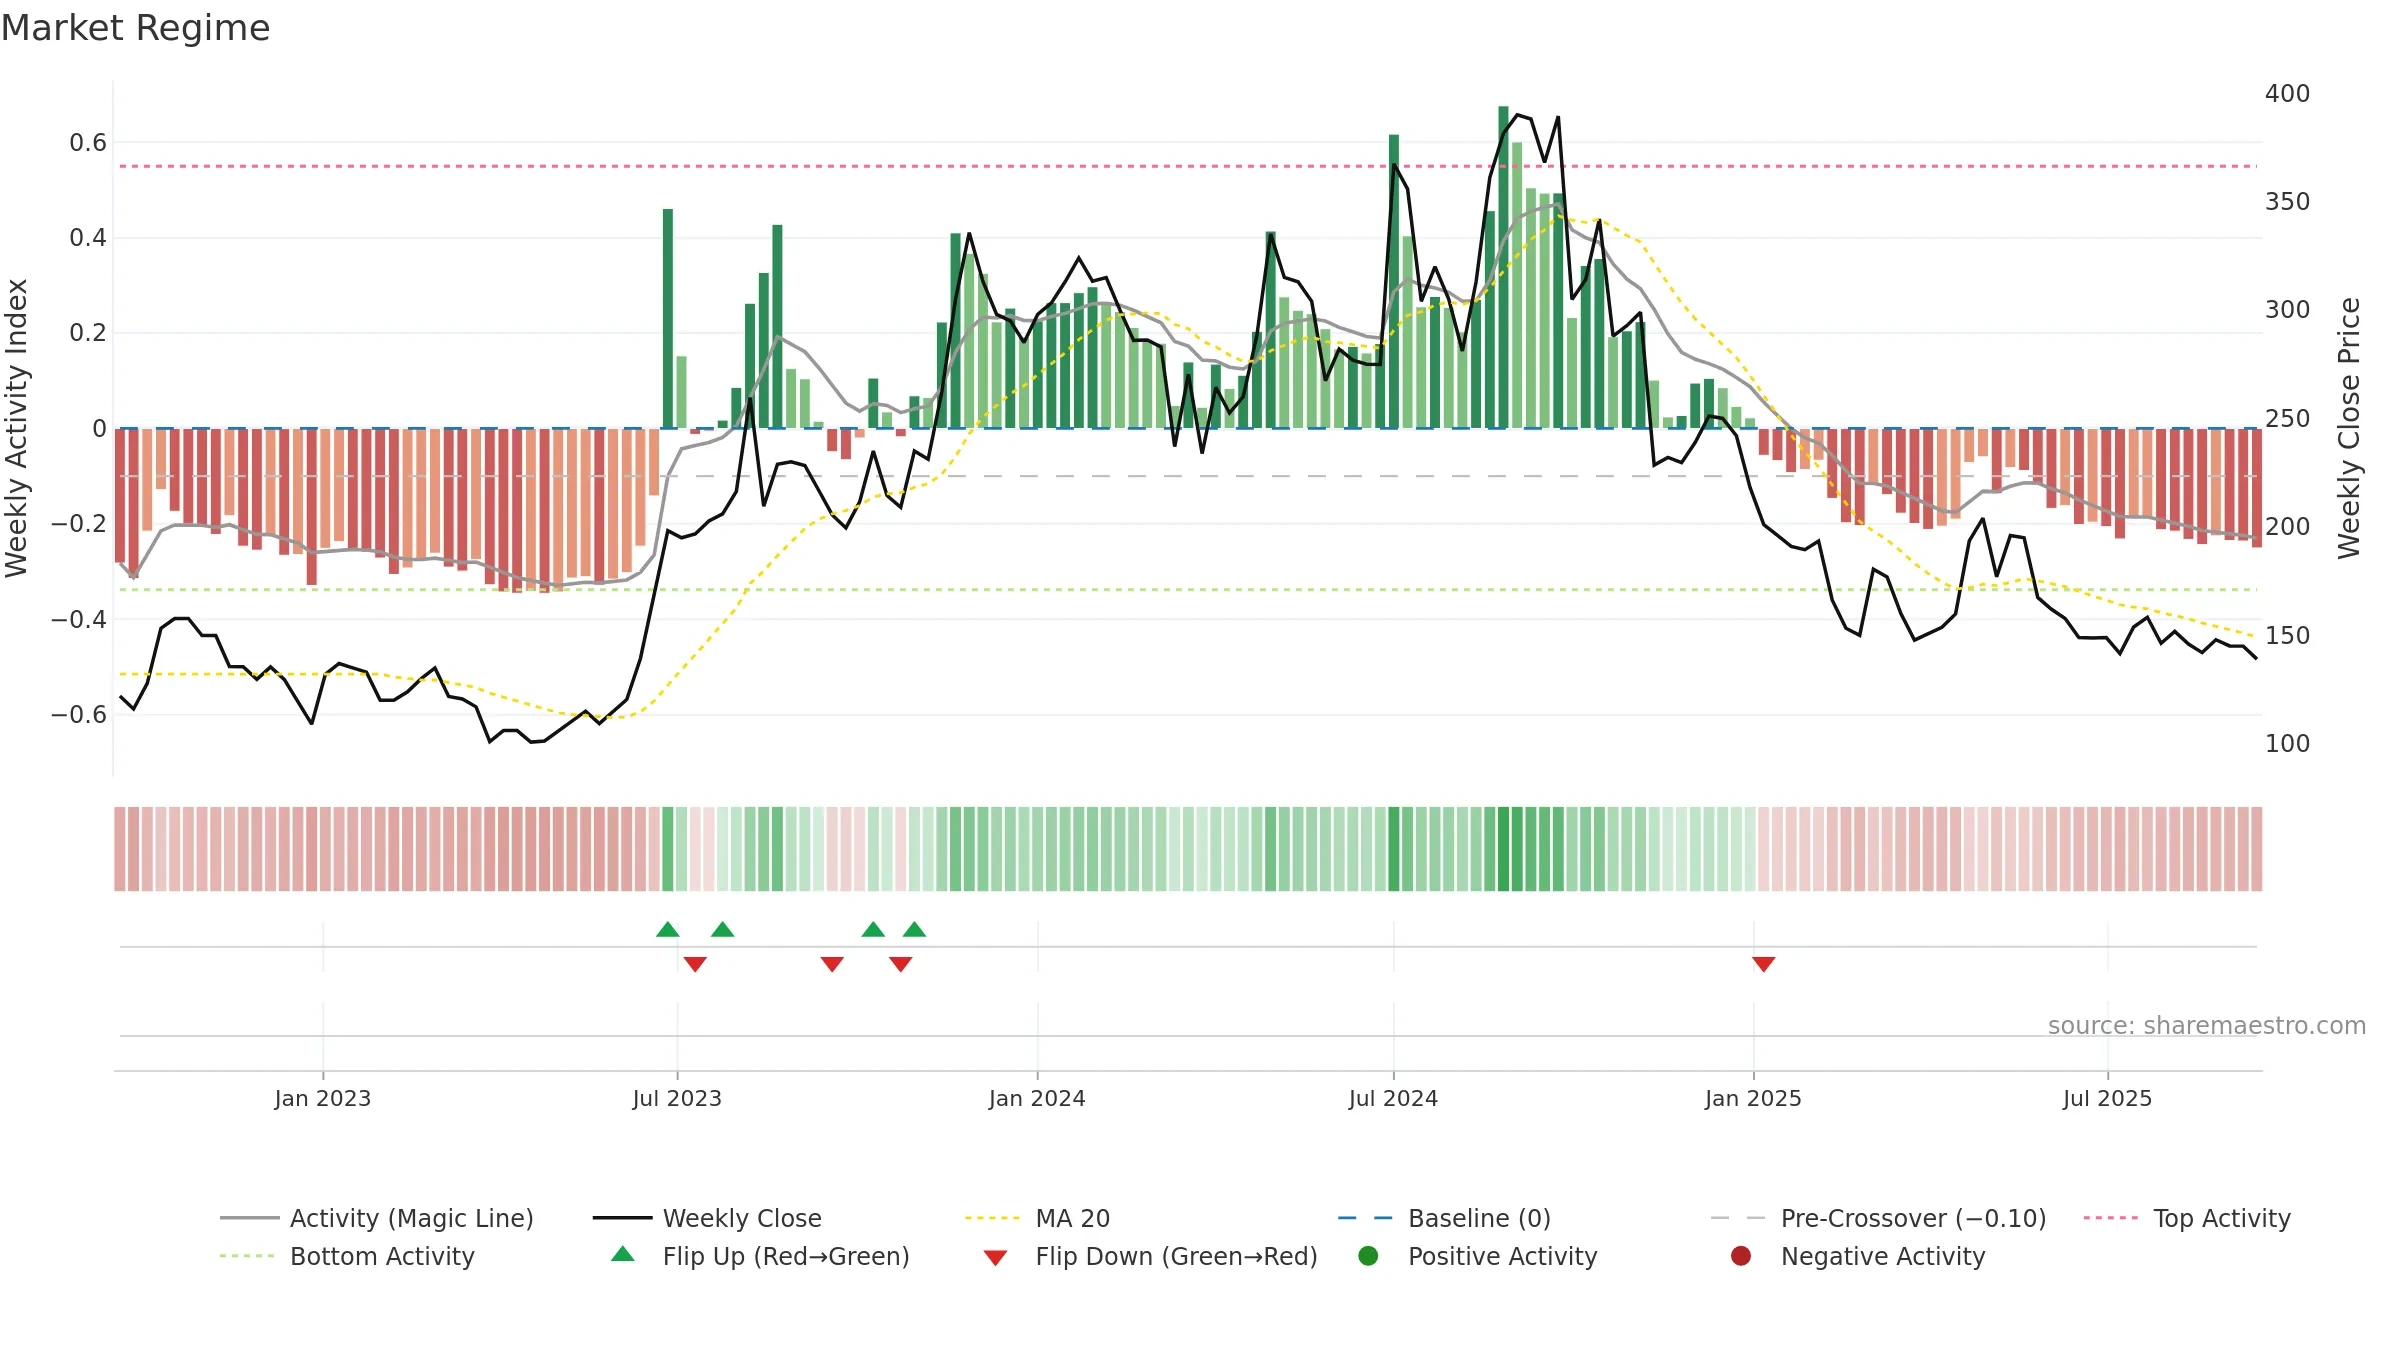Viewport: 2400px width, 1350px height.
Task: Click the 250 price axis label
Action: pos(2288,419)
